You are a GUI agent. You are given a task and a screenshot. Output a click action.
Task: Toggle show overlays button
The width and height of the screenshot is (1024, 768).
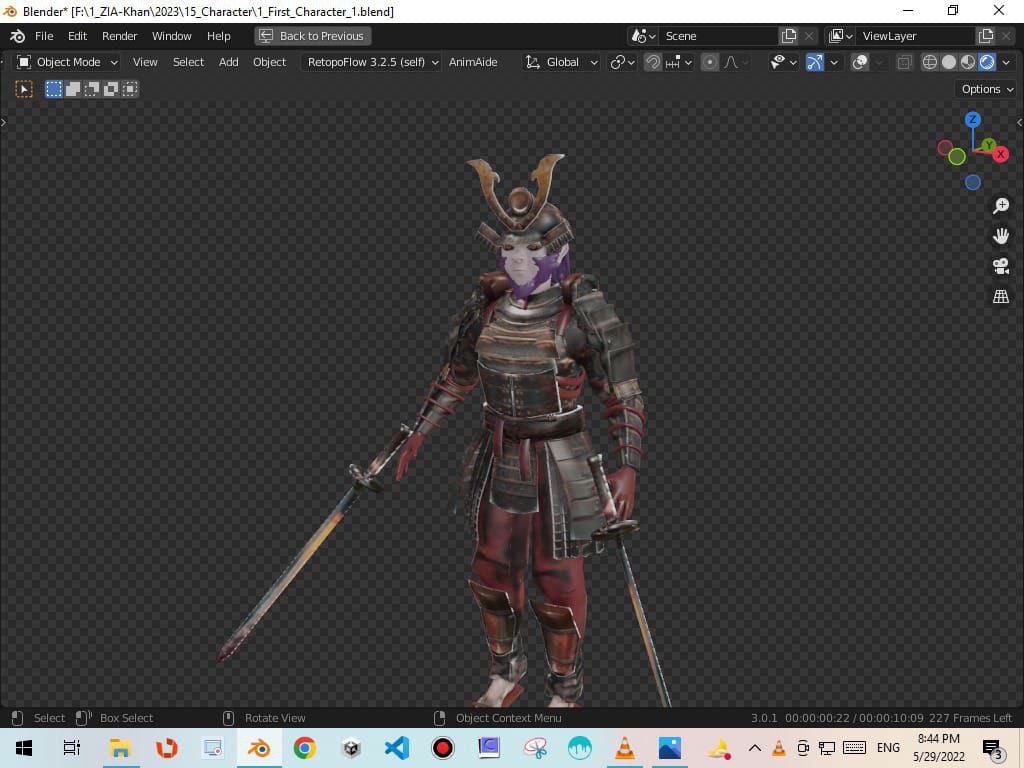tap(860, 62)
